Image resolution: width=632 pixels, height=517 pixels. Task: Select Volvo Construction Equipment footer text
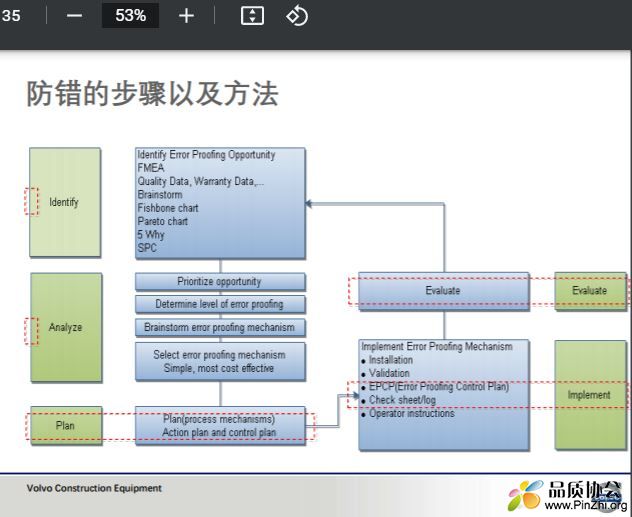(x=94, y=488)
